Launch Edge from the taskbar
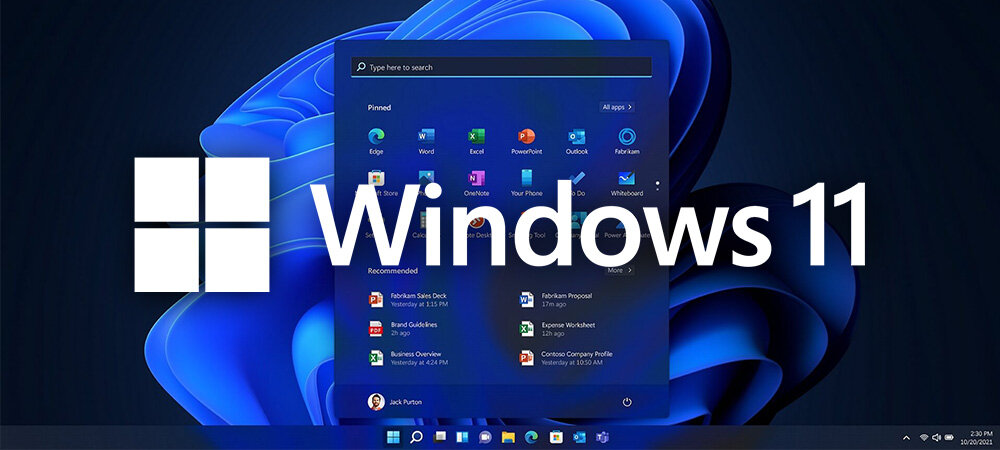 [531, 437]
